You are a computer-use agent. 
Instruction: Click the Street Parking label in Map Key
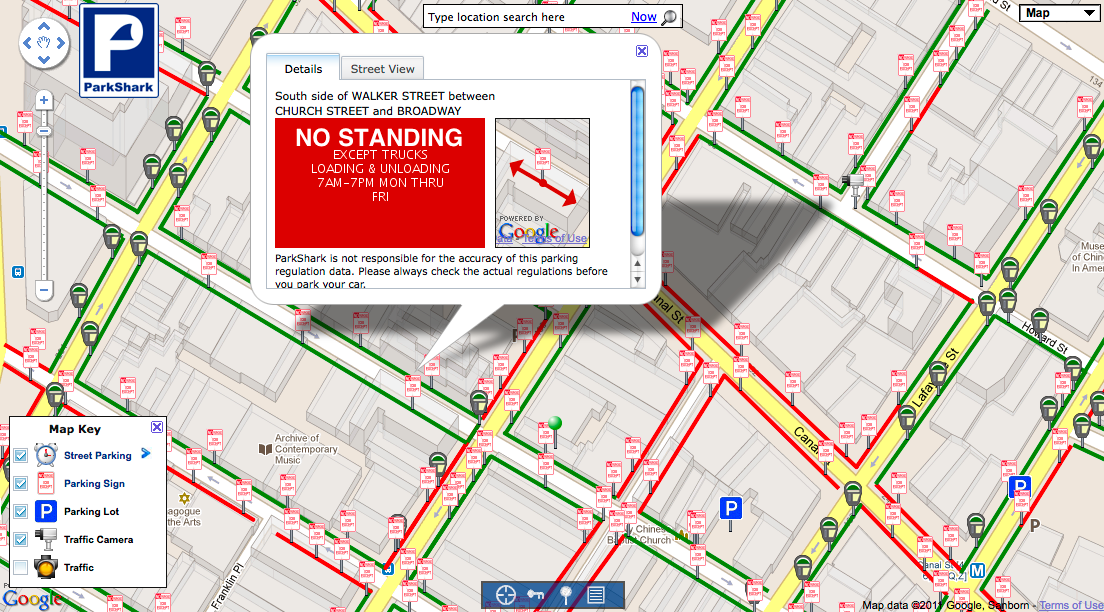tap(98, 456)
